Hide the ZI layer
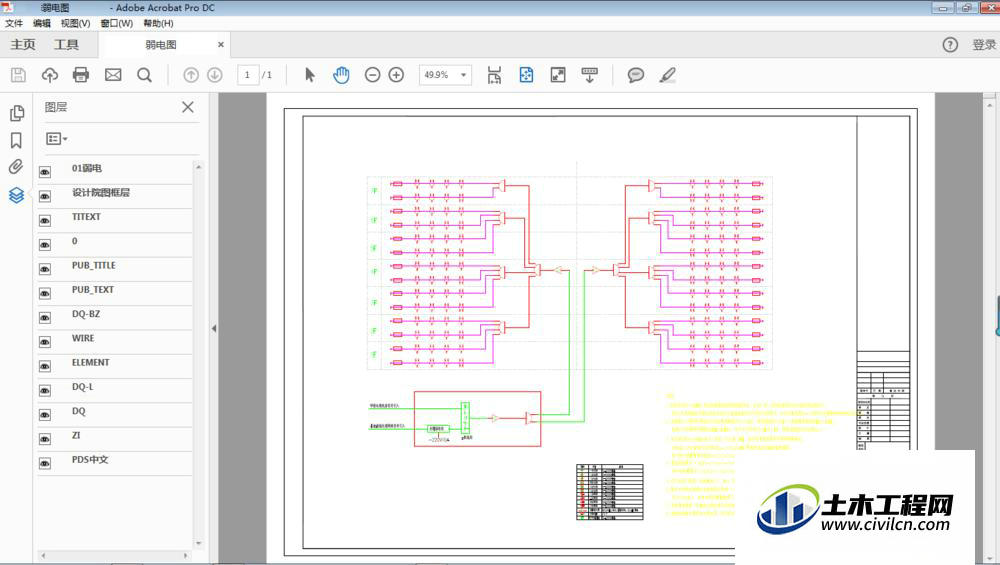1000x565 pixels. [45, 439]
